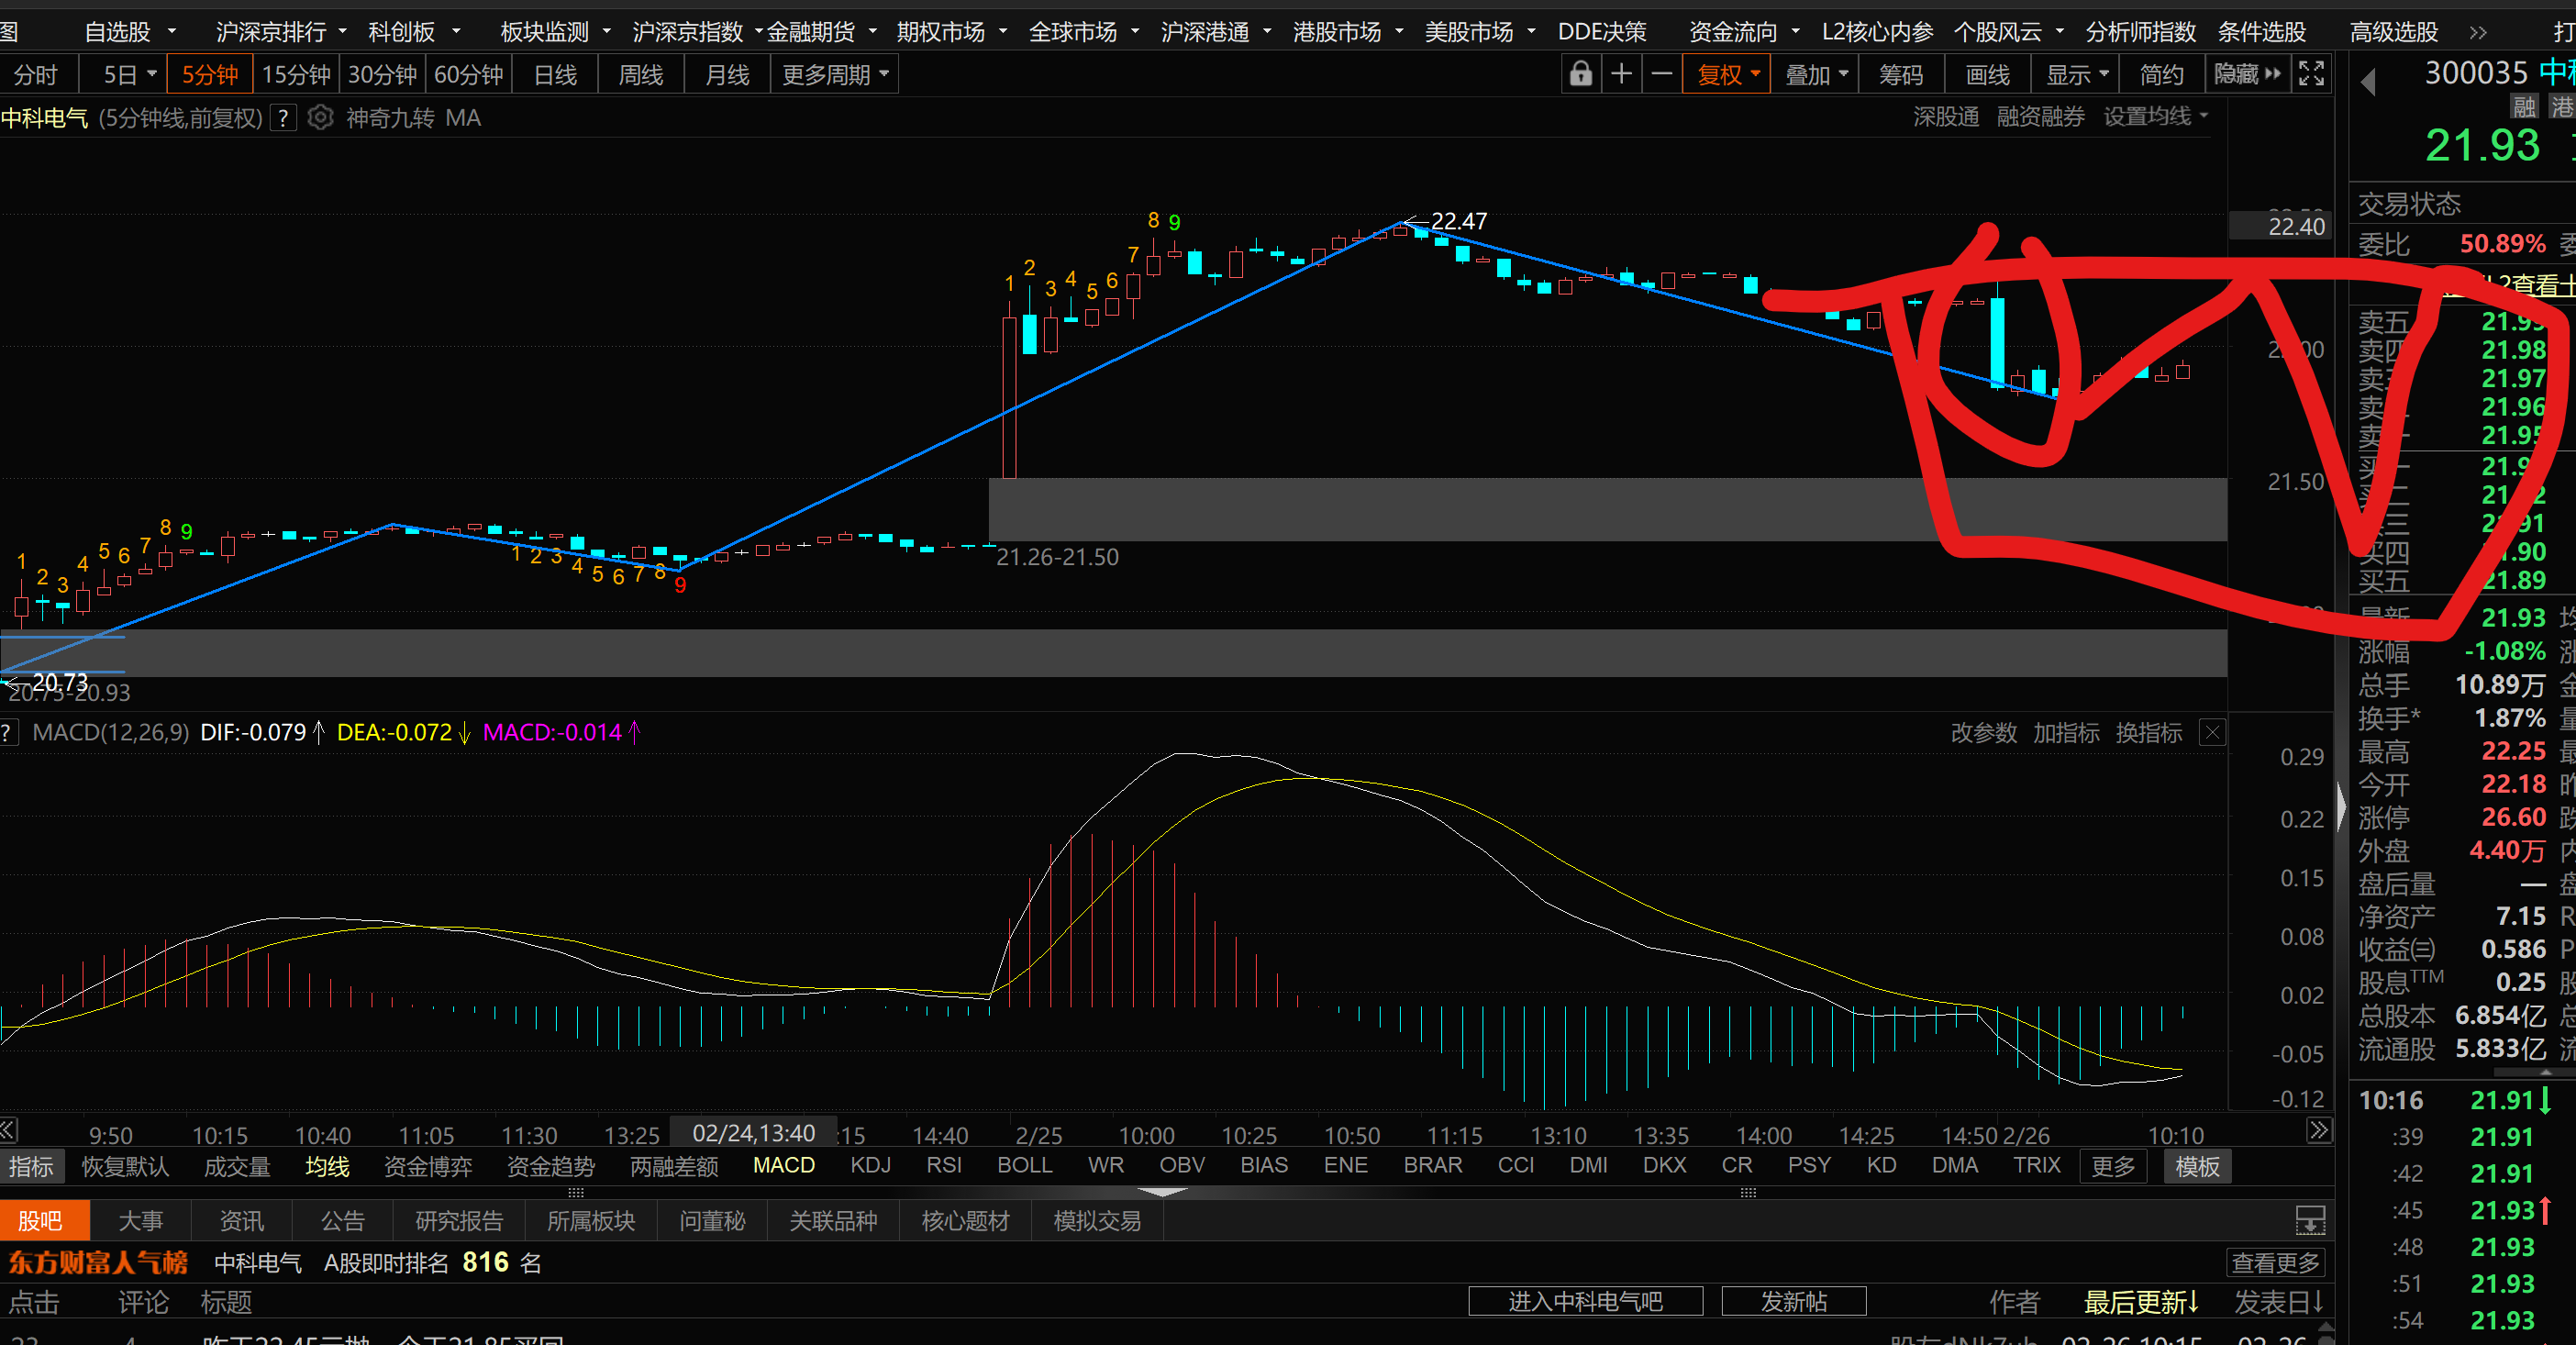2576x1345 pixels.
Task: Click 进入中科电气吧 button
Action: [1585, 1301]
